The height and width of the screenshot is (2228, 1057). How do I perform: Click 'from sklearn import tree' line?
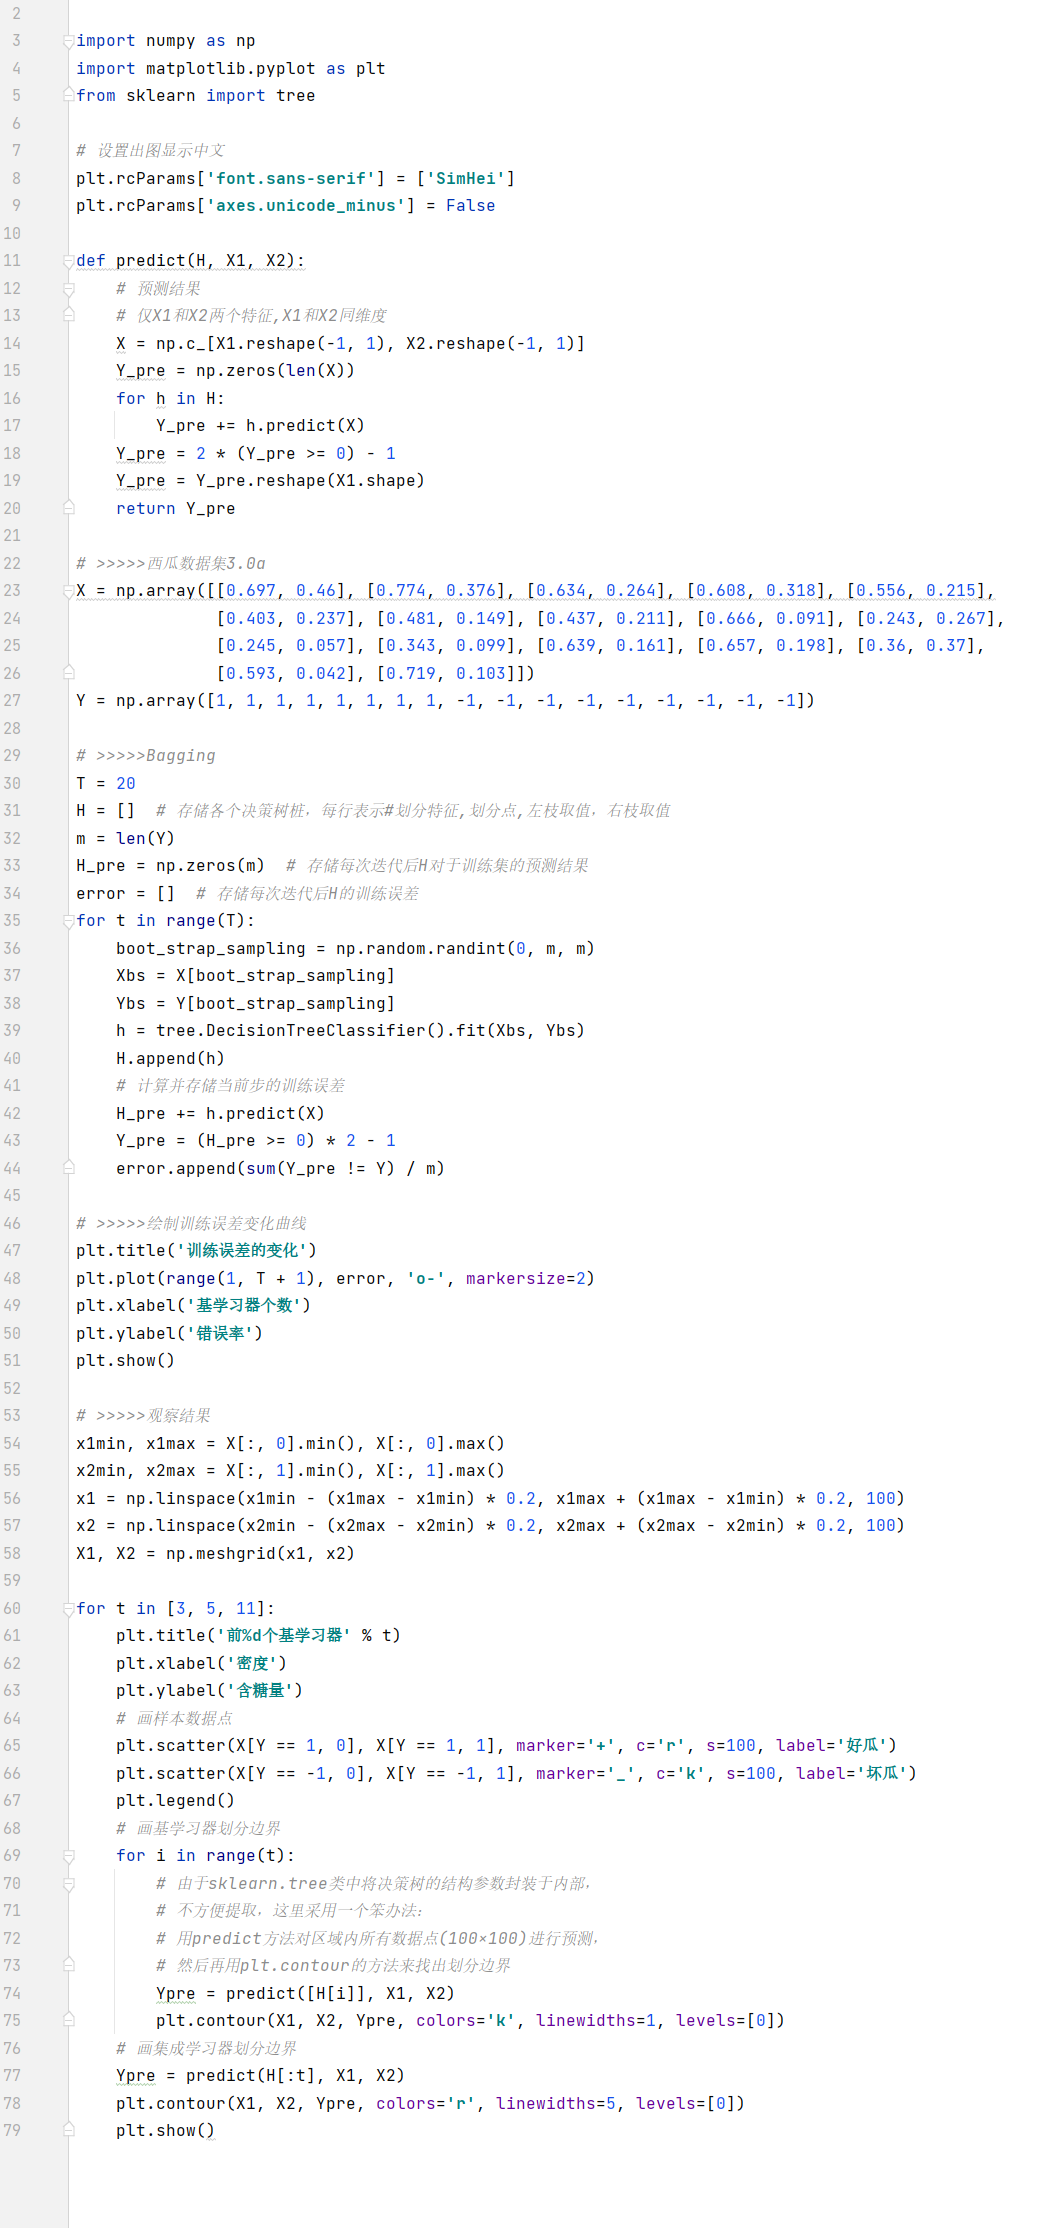click(196, 96)
